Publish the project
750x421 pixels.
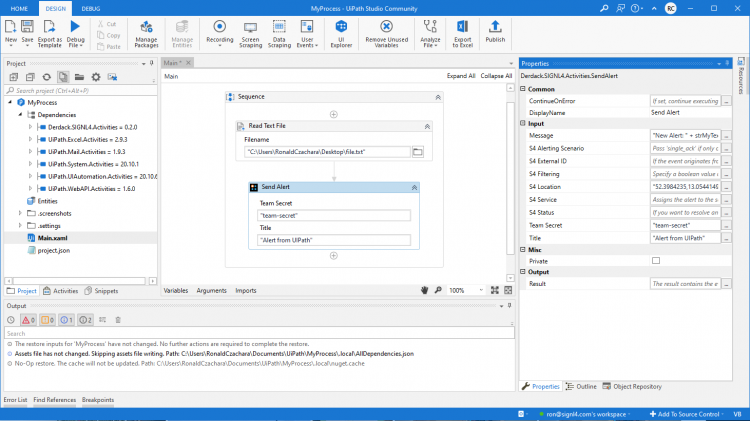495,32
